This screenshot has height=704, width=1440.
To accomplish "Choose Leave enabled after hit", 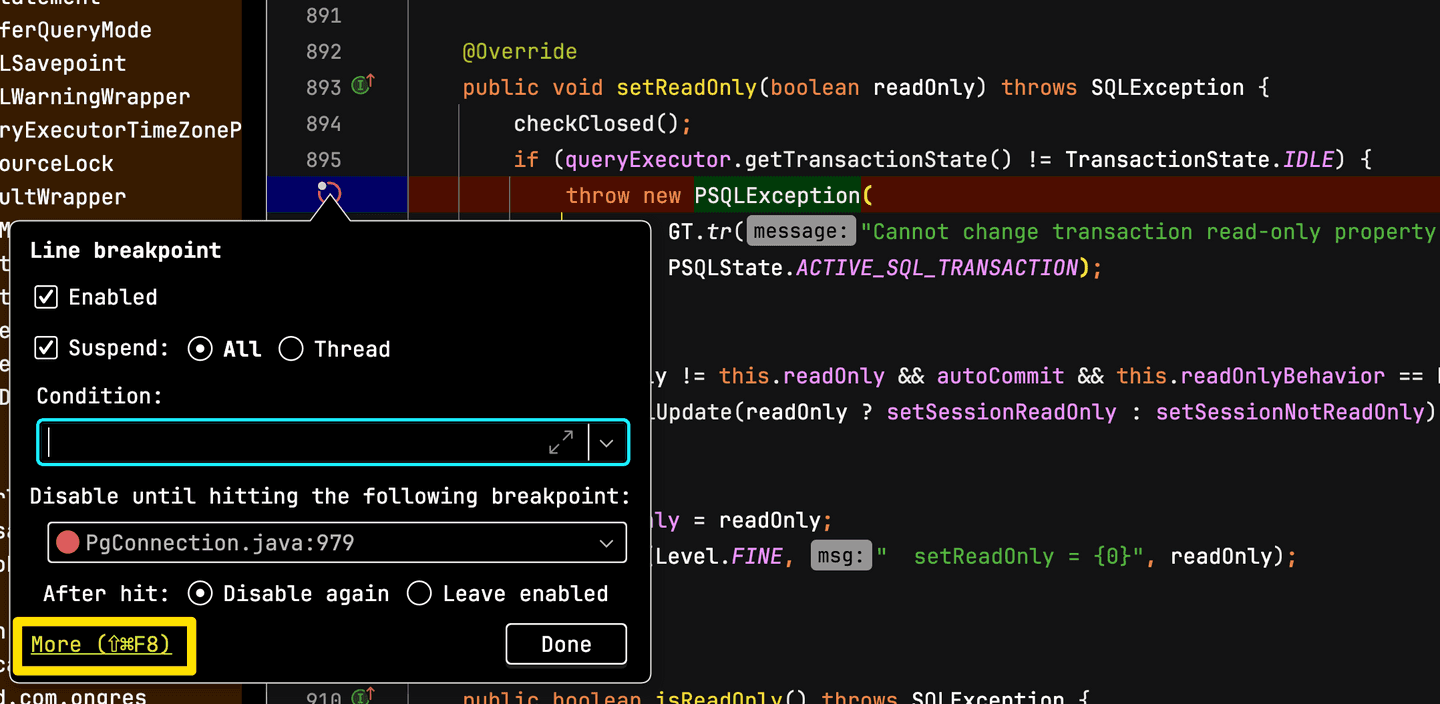I will tap(419, 593).
